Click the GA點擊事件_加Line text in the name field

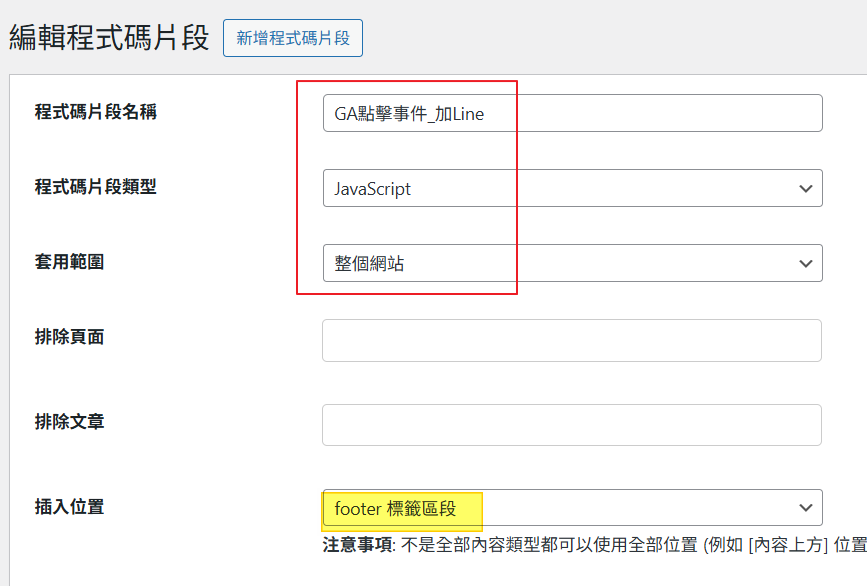[409, 114]
